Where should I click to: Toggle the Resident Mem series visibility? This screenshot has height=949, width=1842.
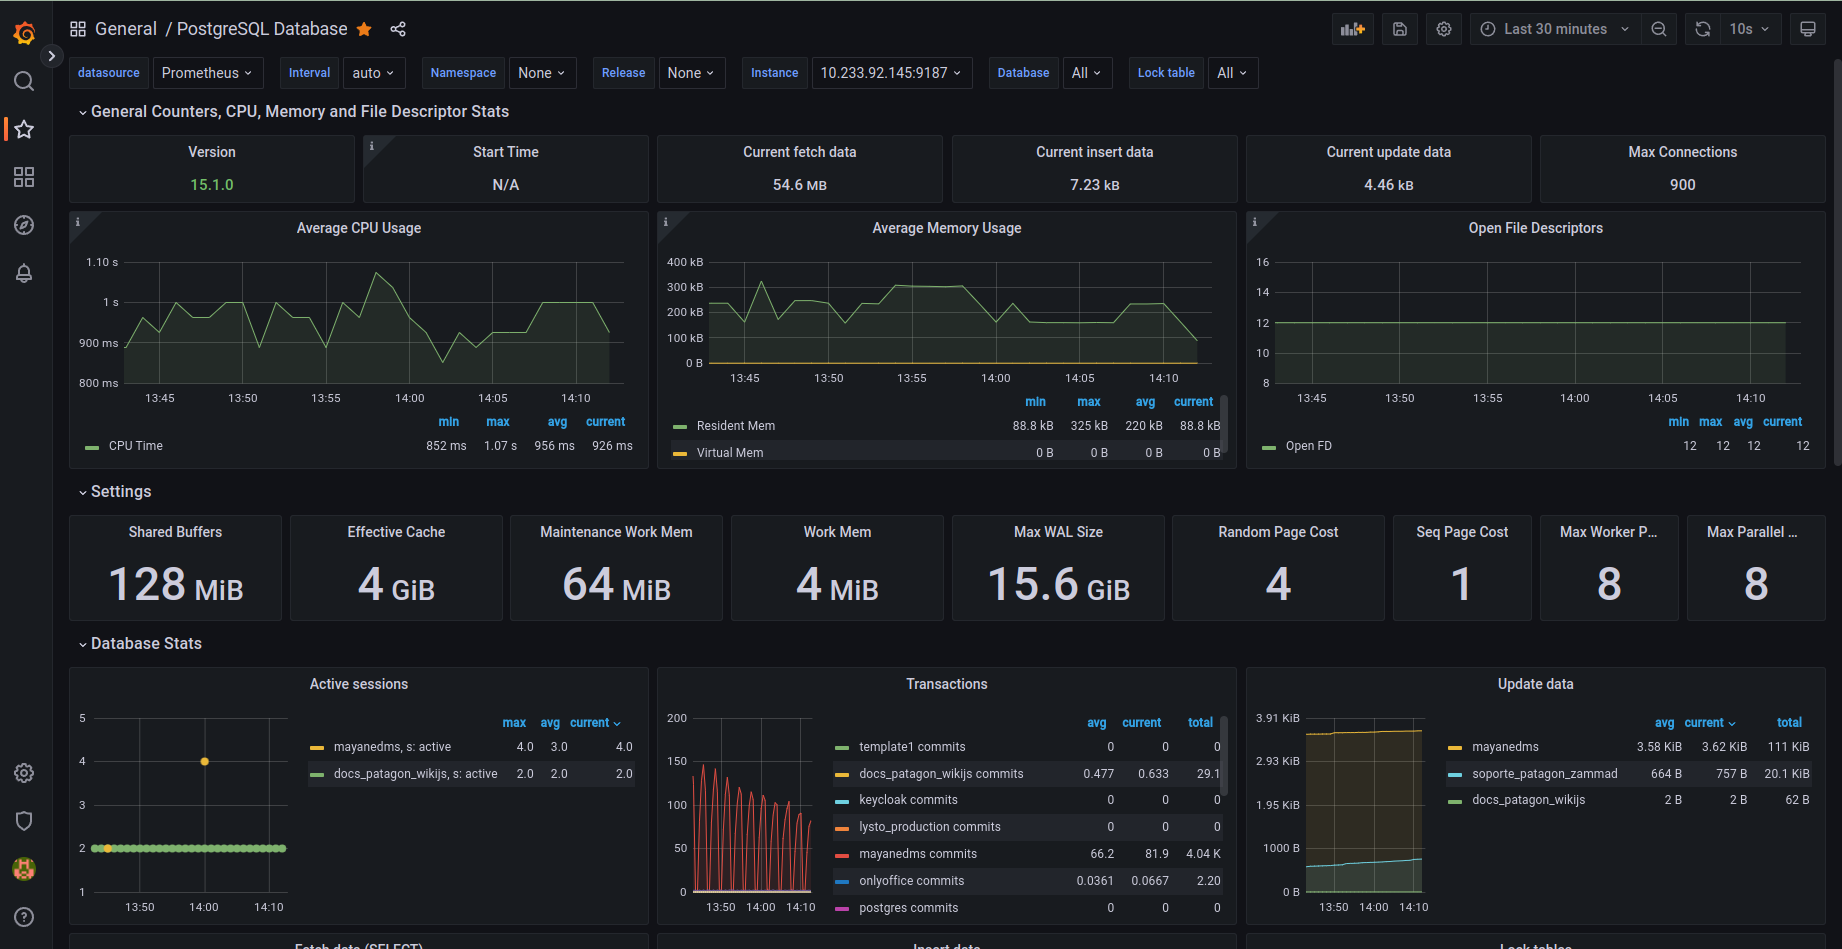pos(737,425)
